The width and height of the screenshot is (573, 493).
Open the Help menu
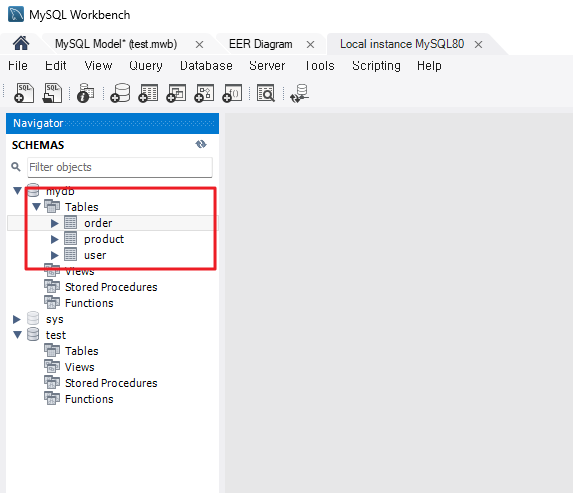429,66
